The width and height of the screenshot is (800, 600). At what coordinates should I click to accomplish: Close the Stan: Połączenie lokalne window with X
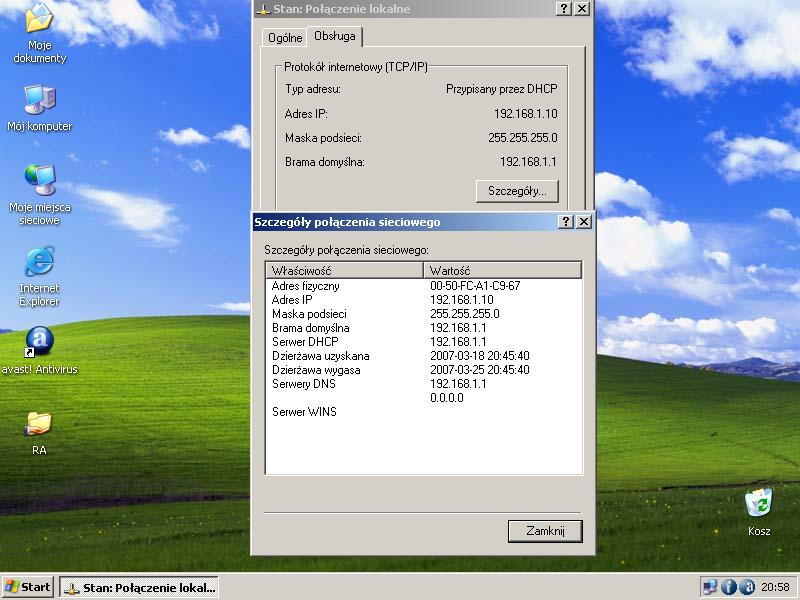tap(582, 9)
